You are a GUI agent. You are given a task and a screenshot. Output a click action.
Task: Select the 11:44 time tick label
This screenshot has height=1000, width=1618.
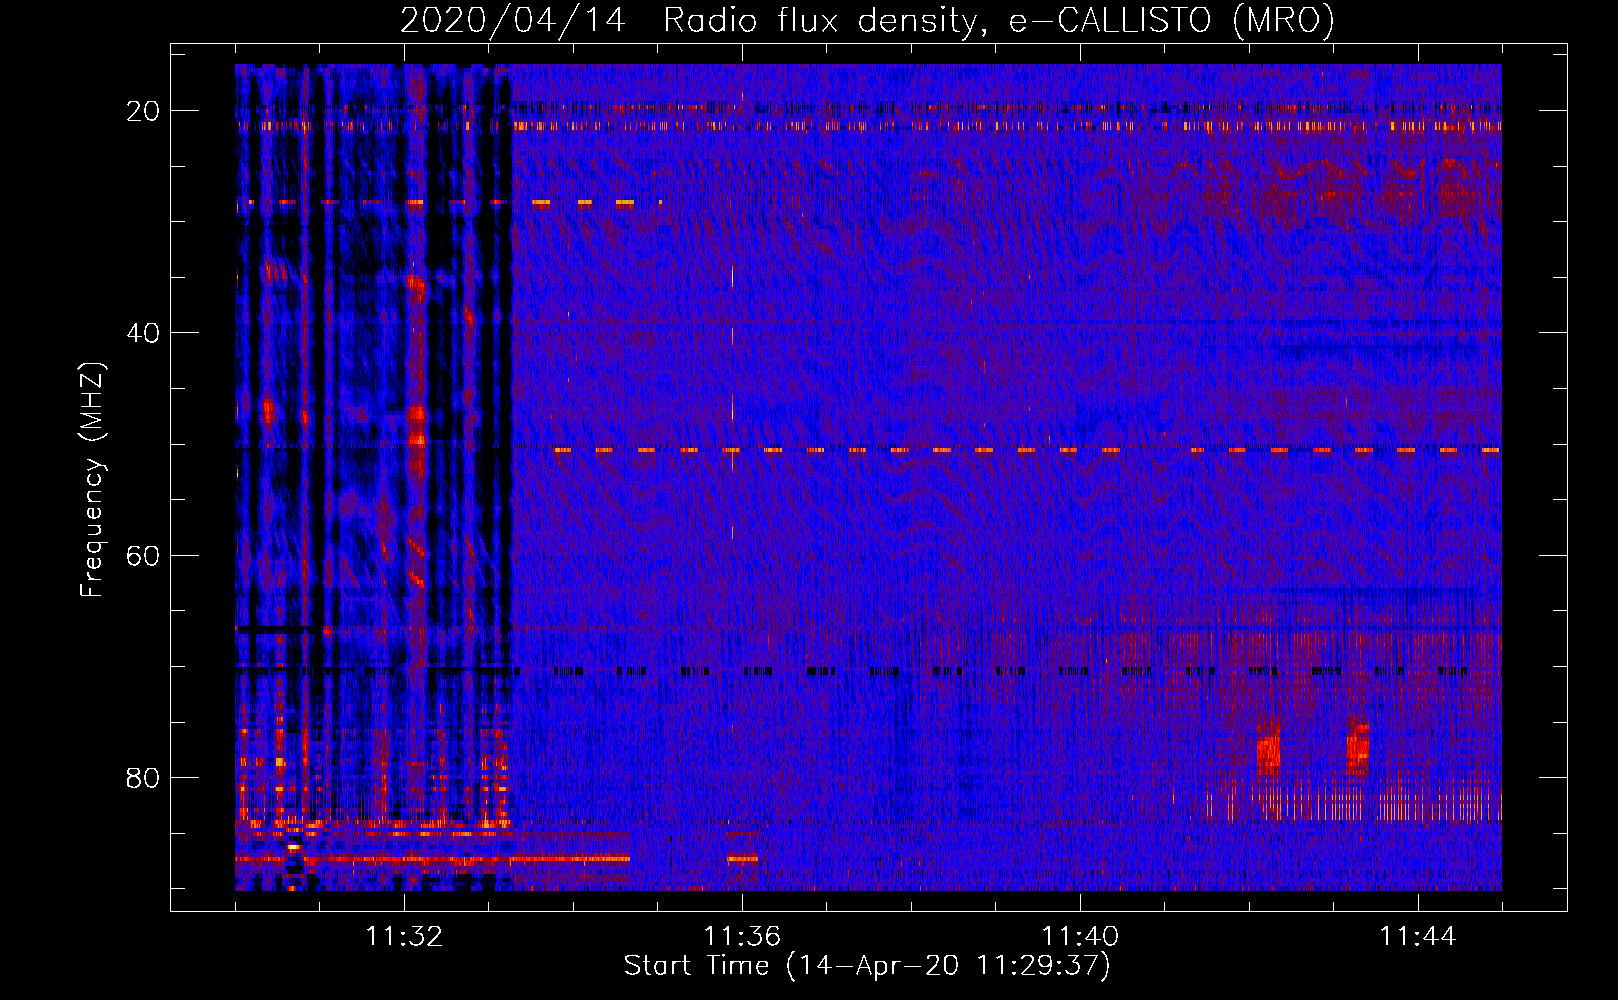[x=1418, y=937]
